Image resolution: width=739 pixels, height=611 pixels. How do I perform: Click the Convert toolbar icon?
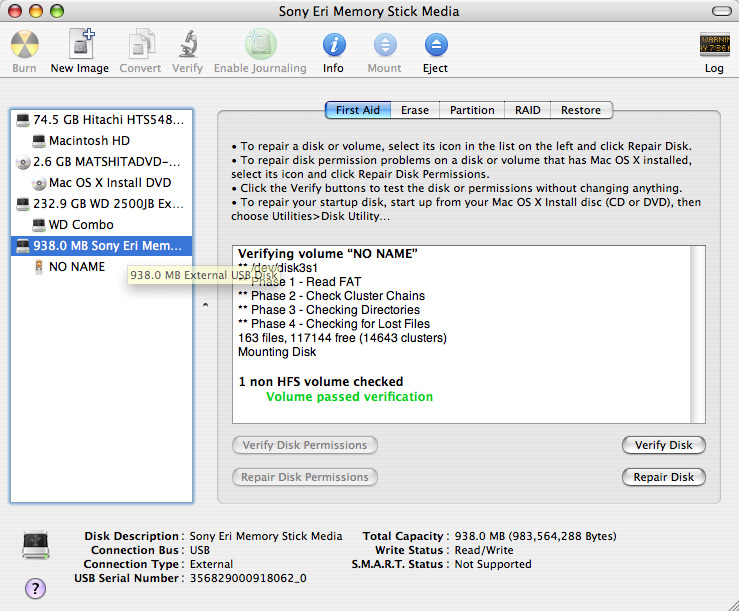click(x=140, y=46)
